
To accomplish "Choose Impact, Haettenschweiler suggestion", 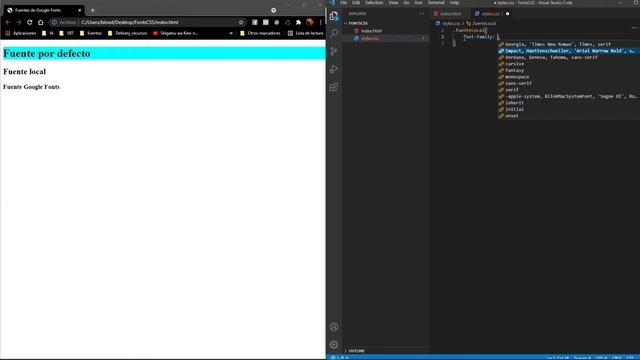I will (x=569, y=51).
